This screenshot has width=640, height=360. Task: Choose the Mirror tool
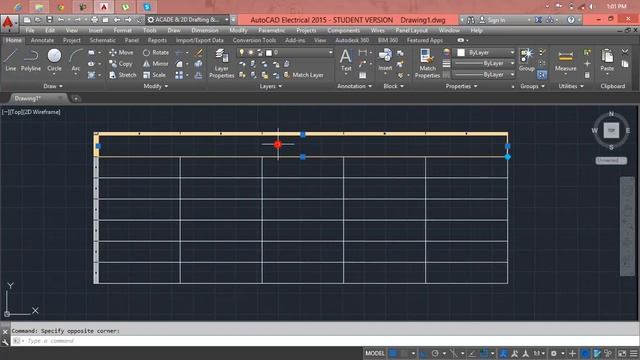156,64
